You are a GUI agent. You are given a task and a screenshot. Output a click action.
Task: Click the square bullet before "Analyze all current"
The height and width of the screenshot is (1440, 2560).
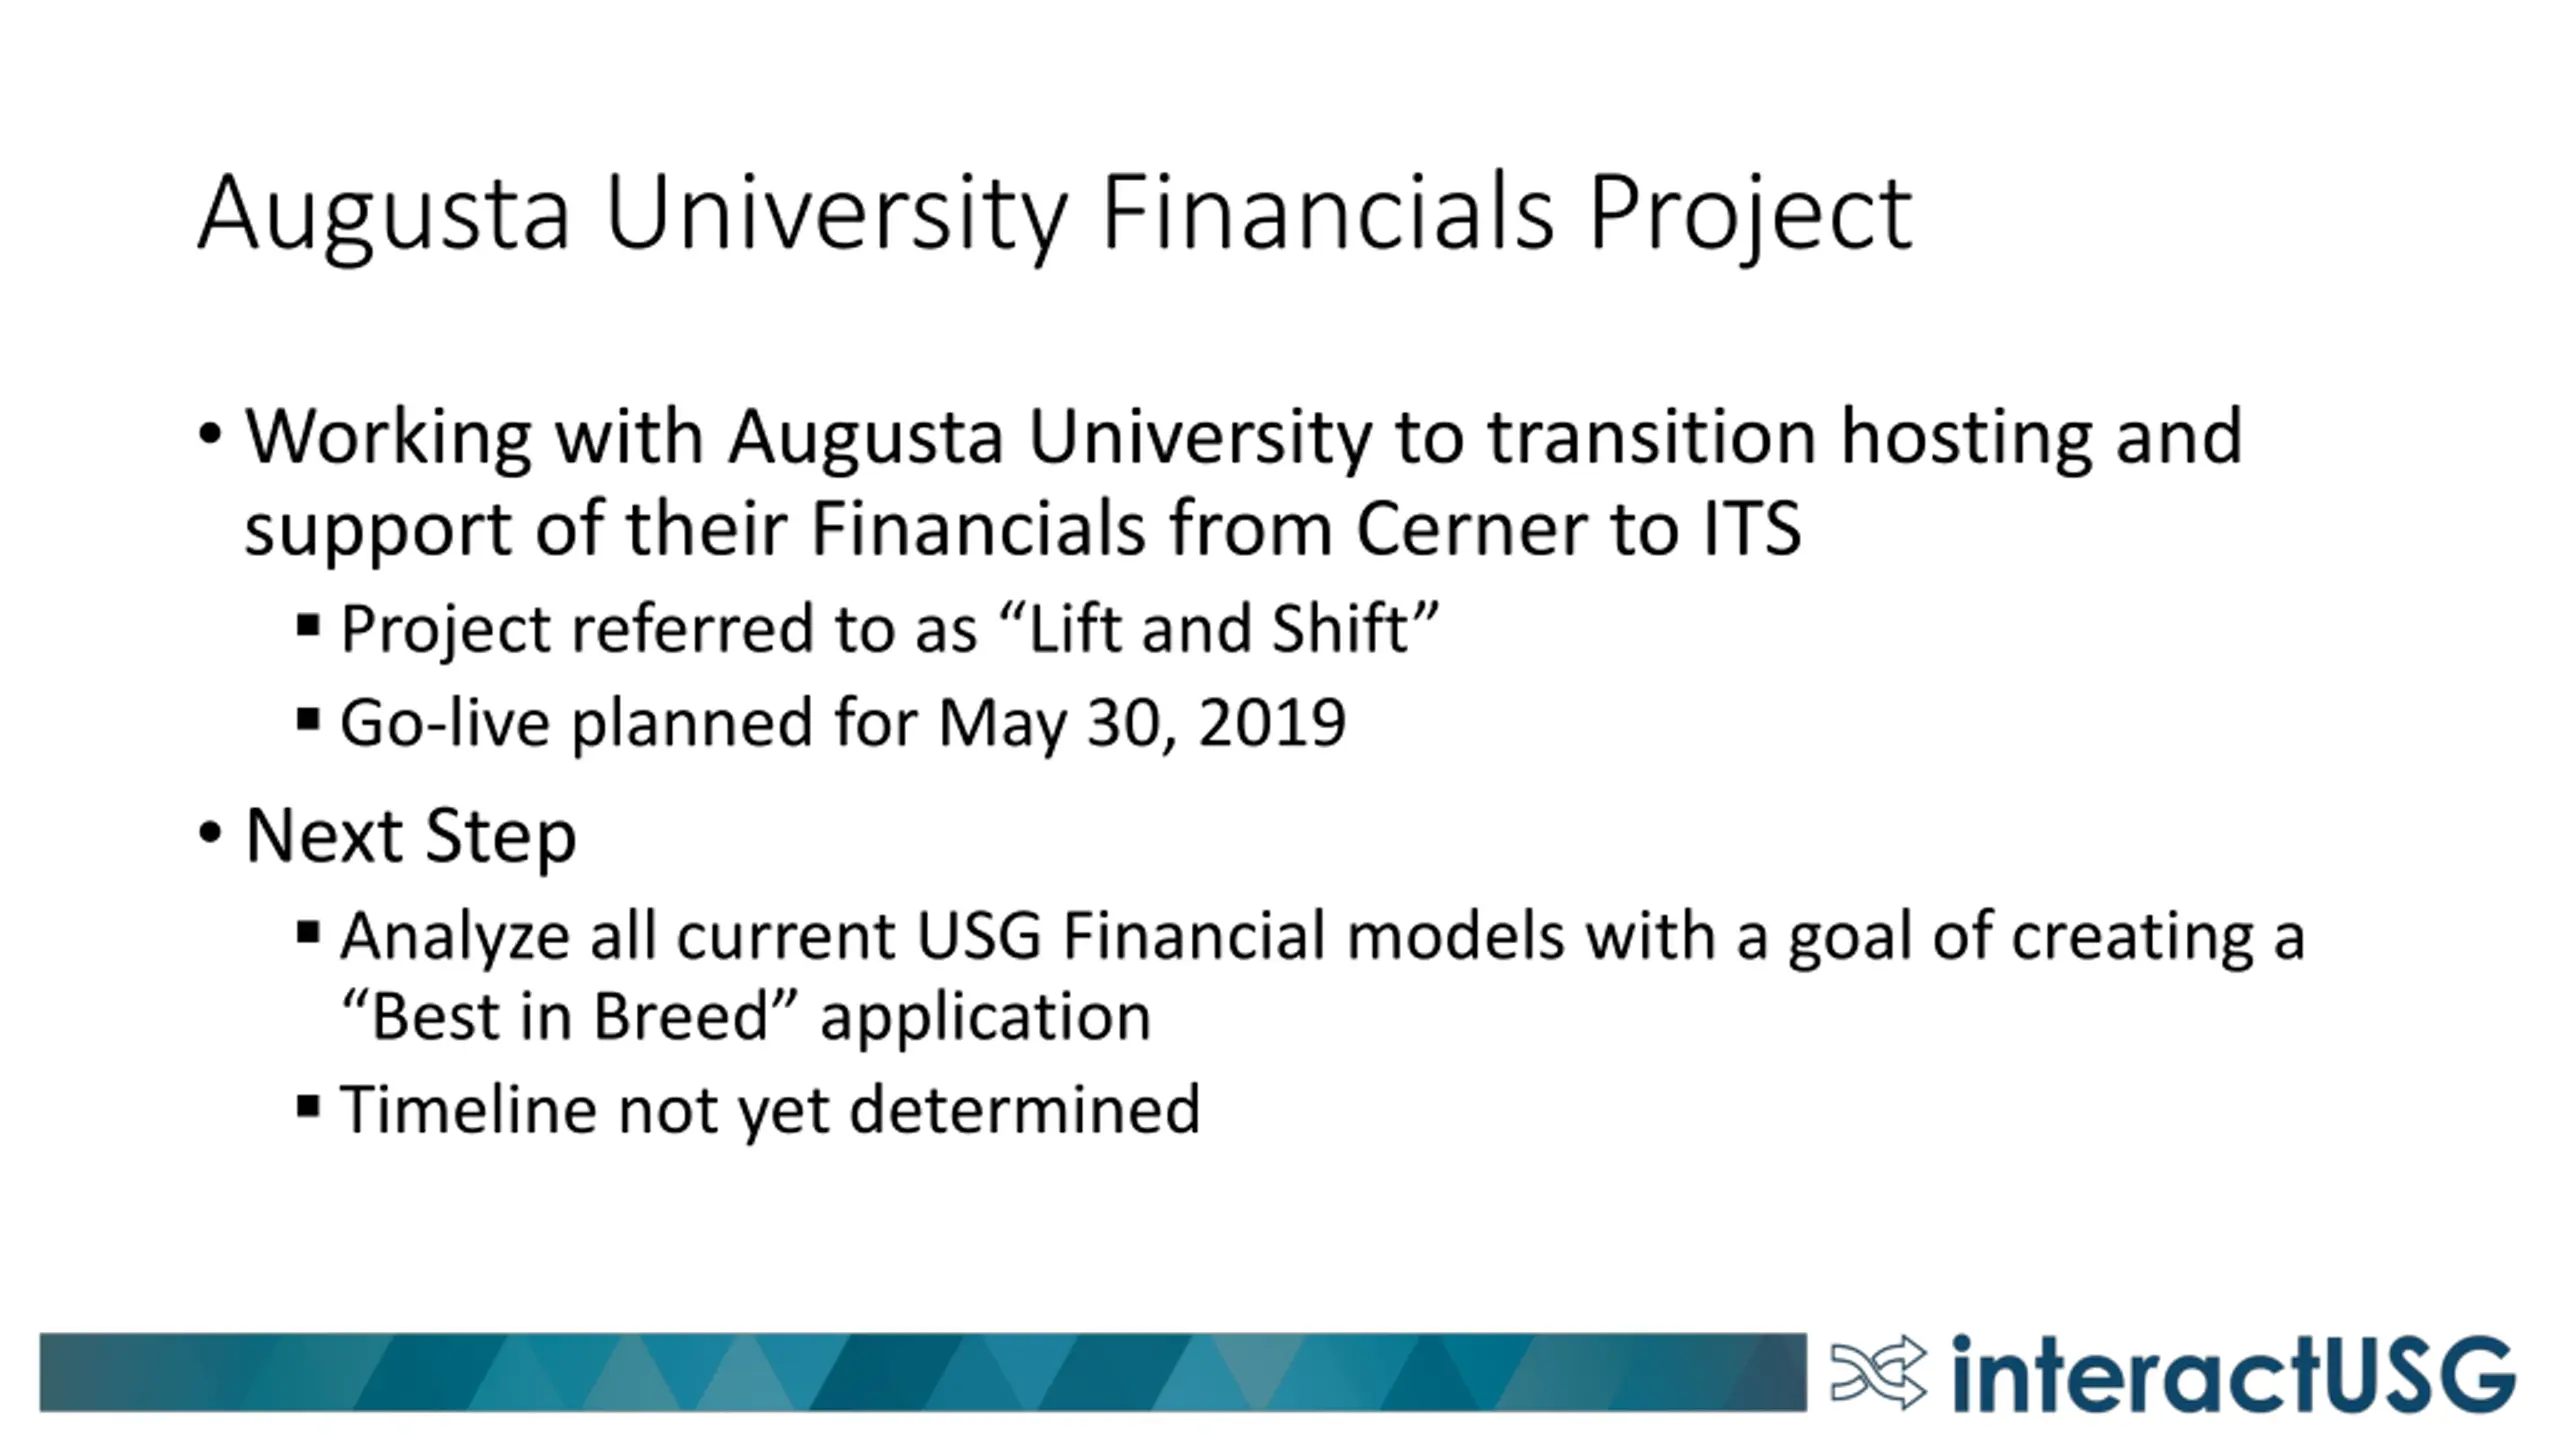(308, 934)
